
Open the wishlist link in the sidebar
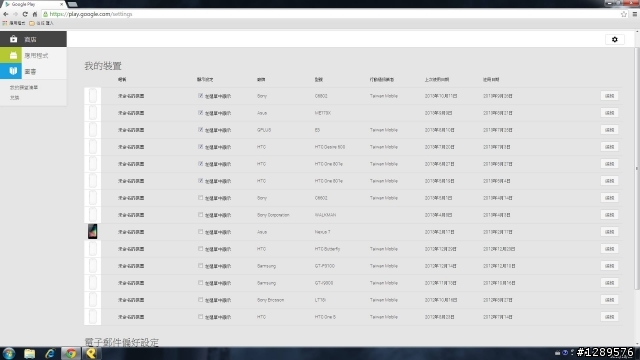[24, 87]
